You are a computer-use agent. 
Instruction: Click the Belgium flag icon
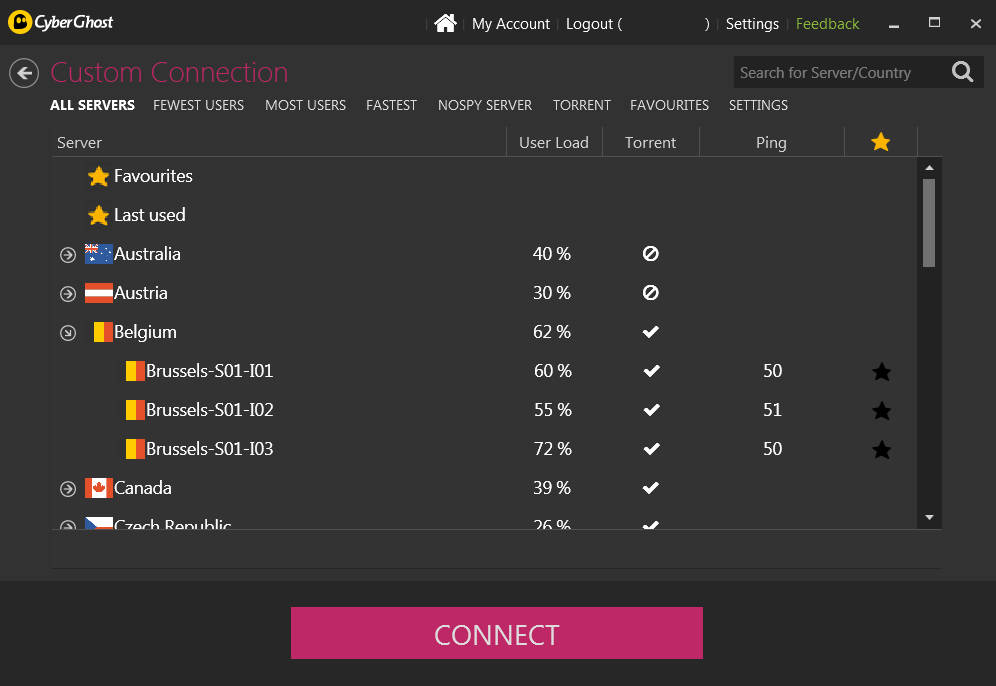103,332
